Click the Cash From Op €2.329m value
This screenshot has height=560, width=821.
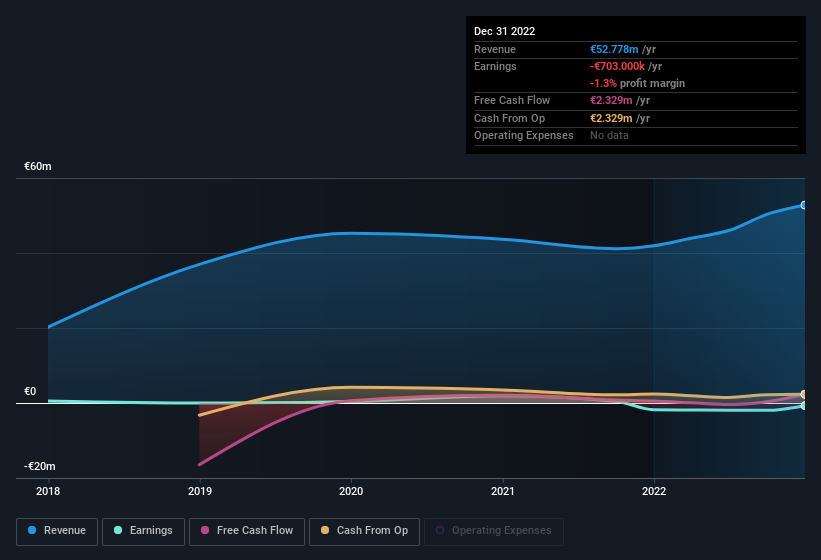point(611,118)
